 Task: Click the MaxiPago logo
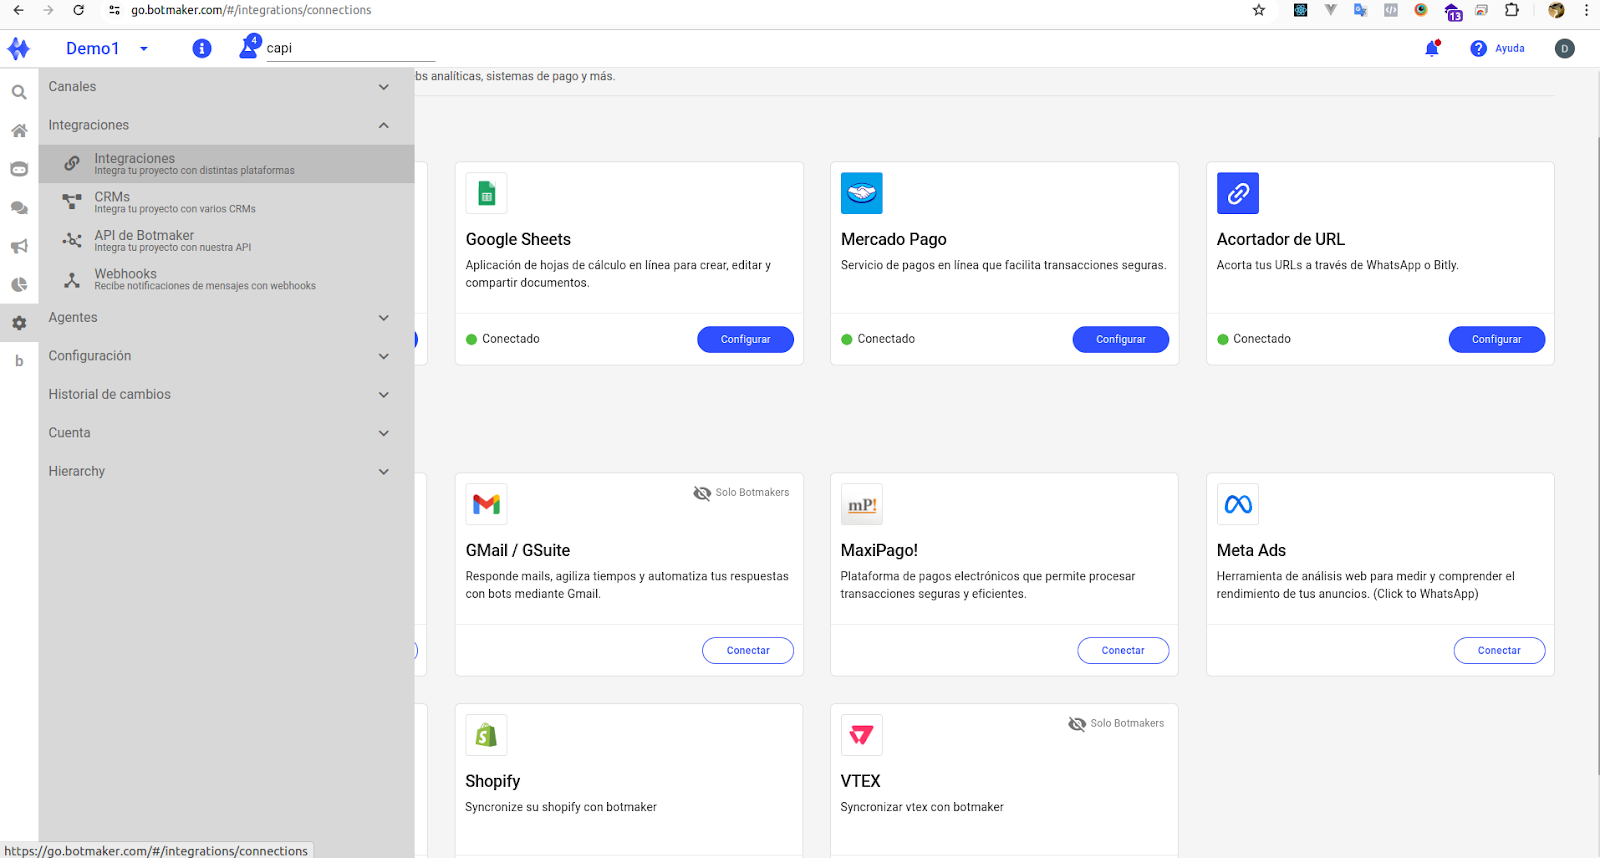862,504
